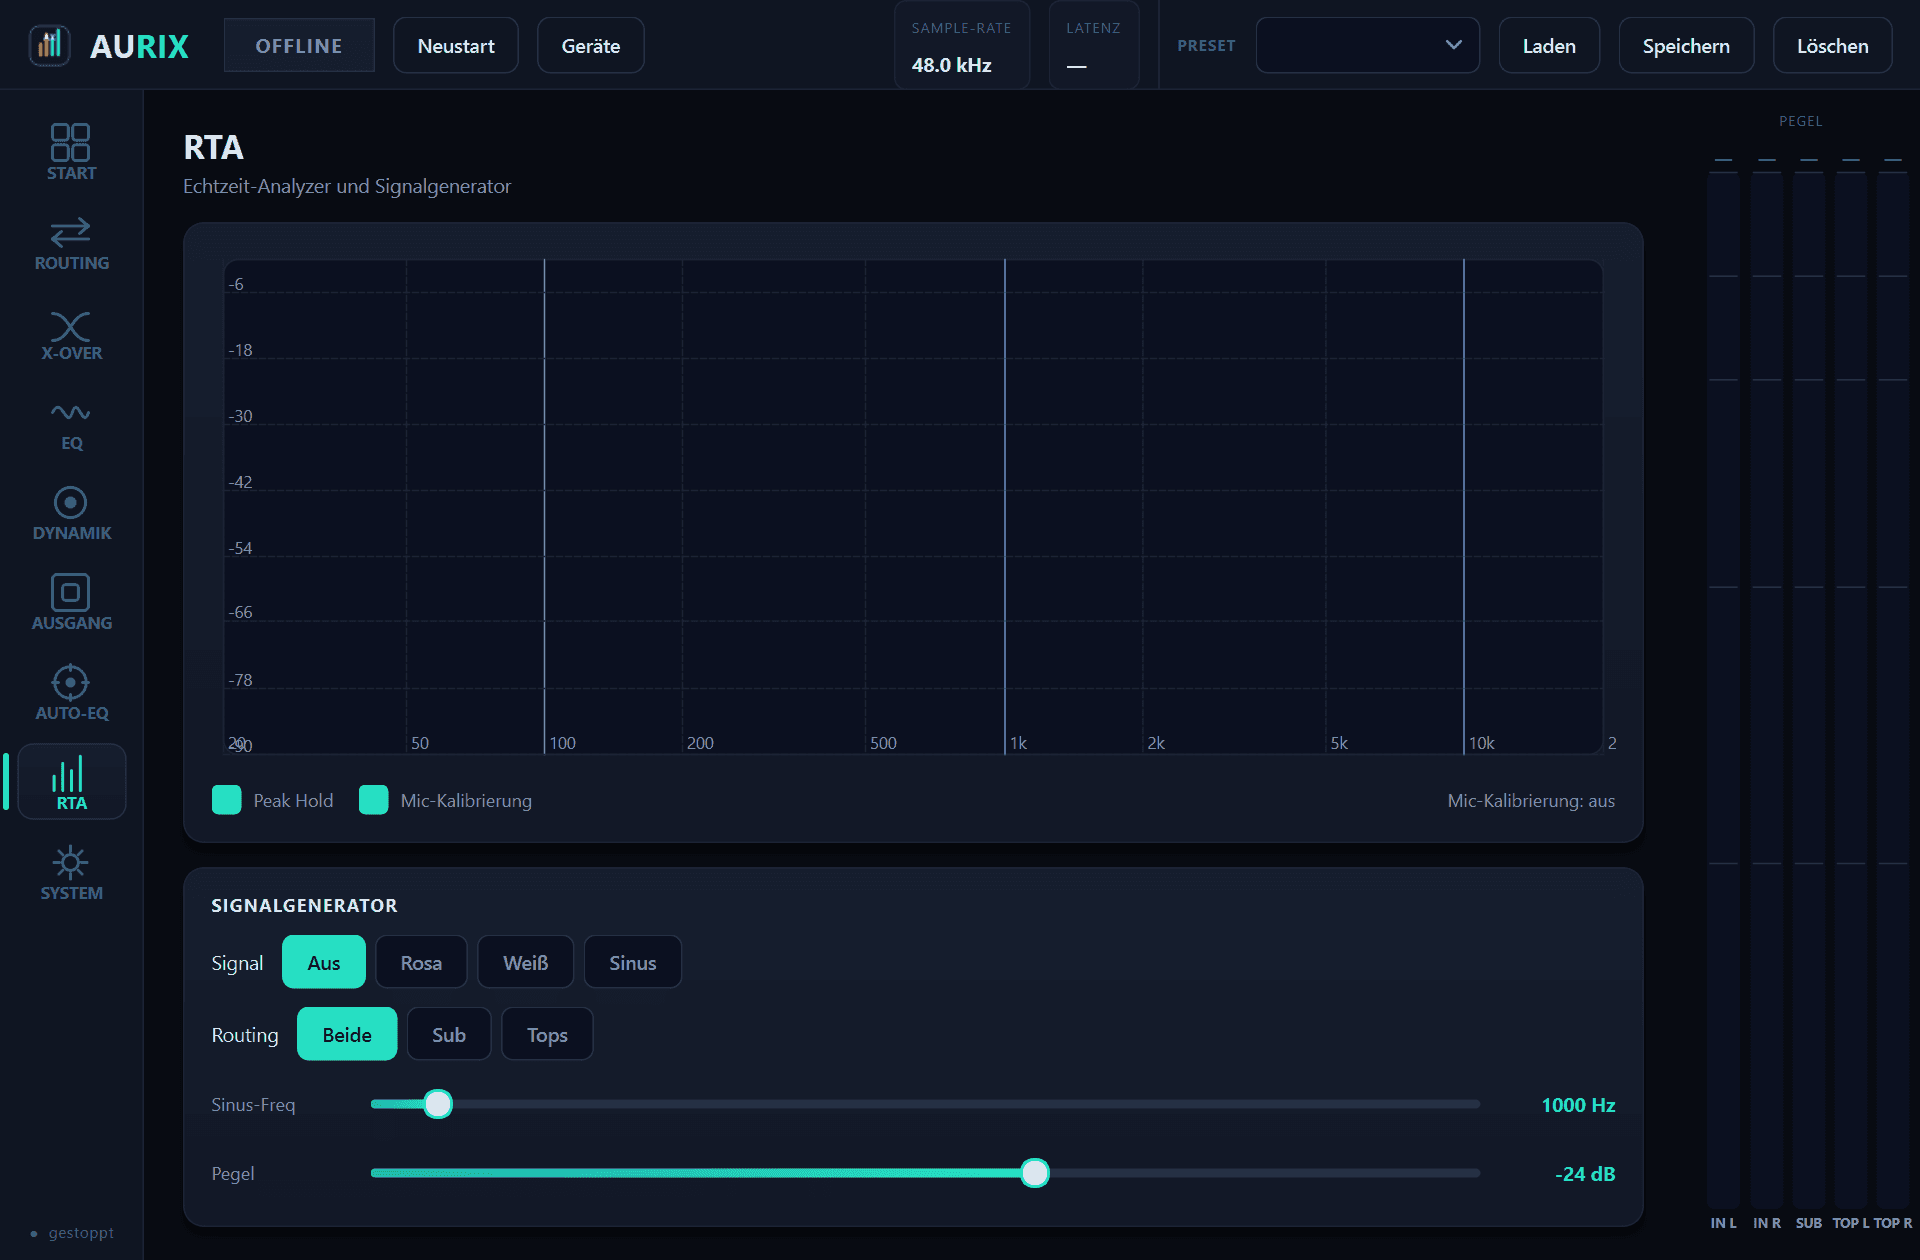Screen dimensions: 1920x1260
Task: Click the Sinus-Freq slider handle
Action: 438,1104
